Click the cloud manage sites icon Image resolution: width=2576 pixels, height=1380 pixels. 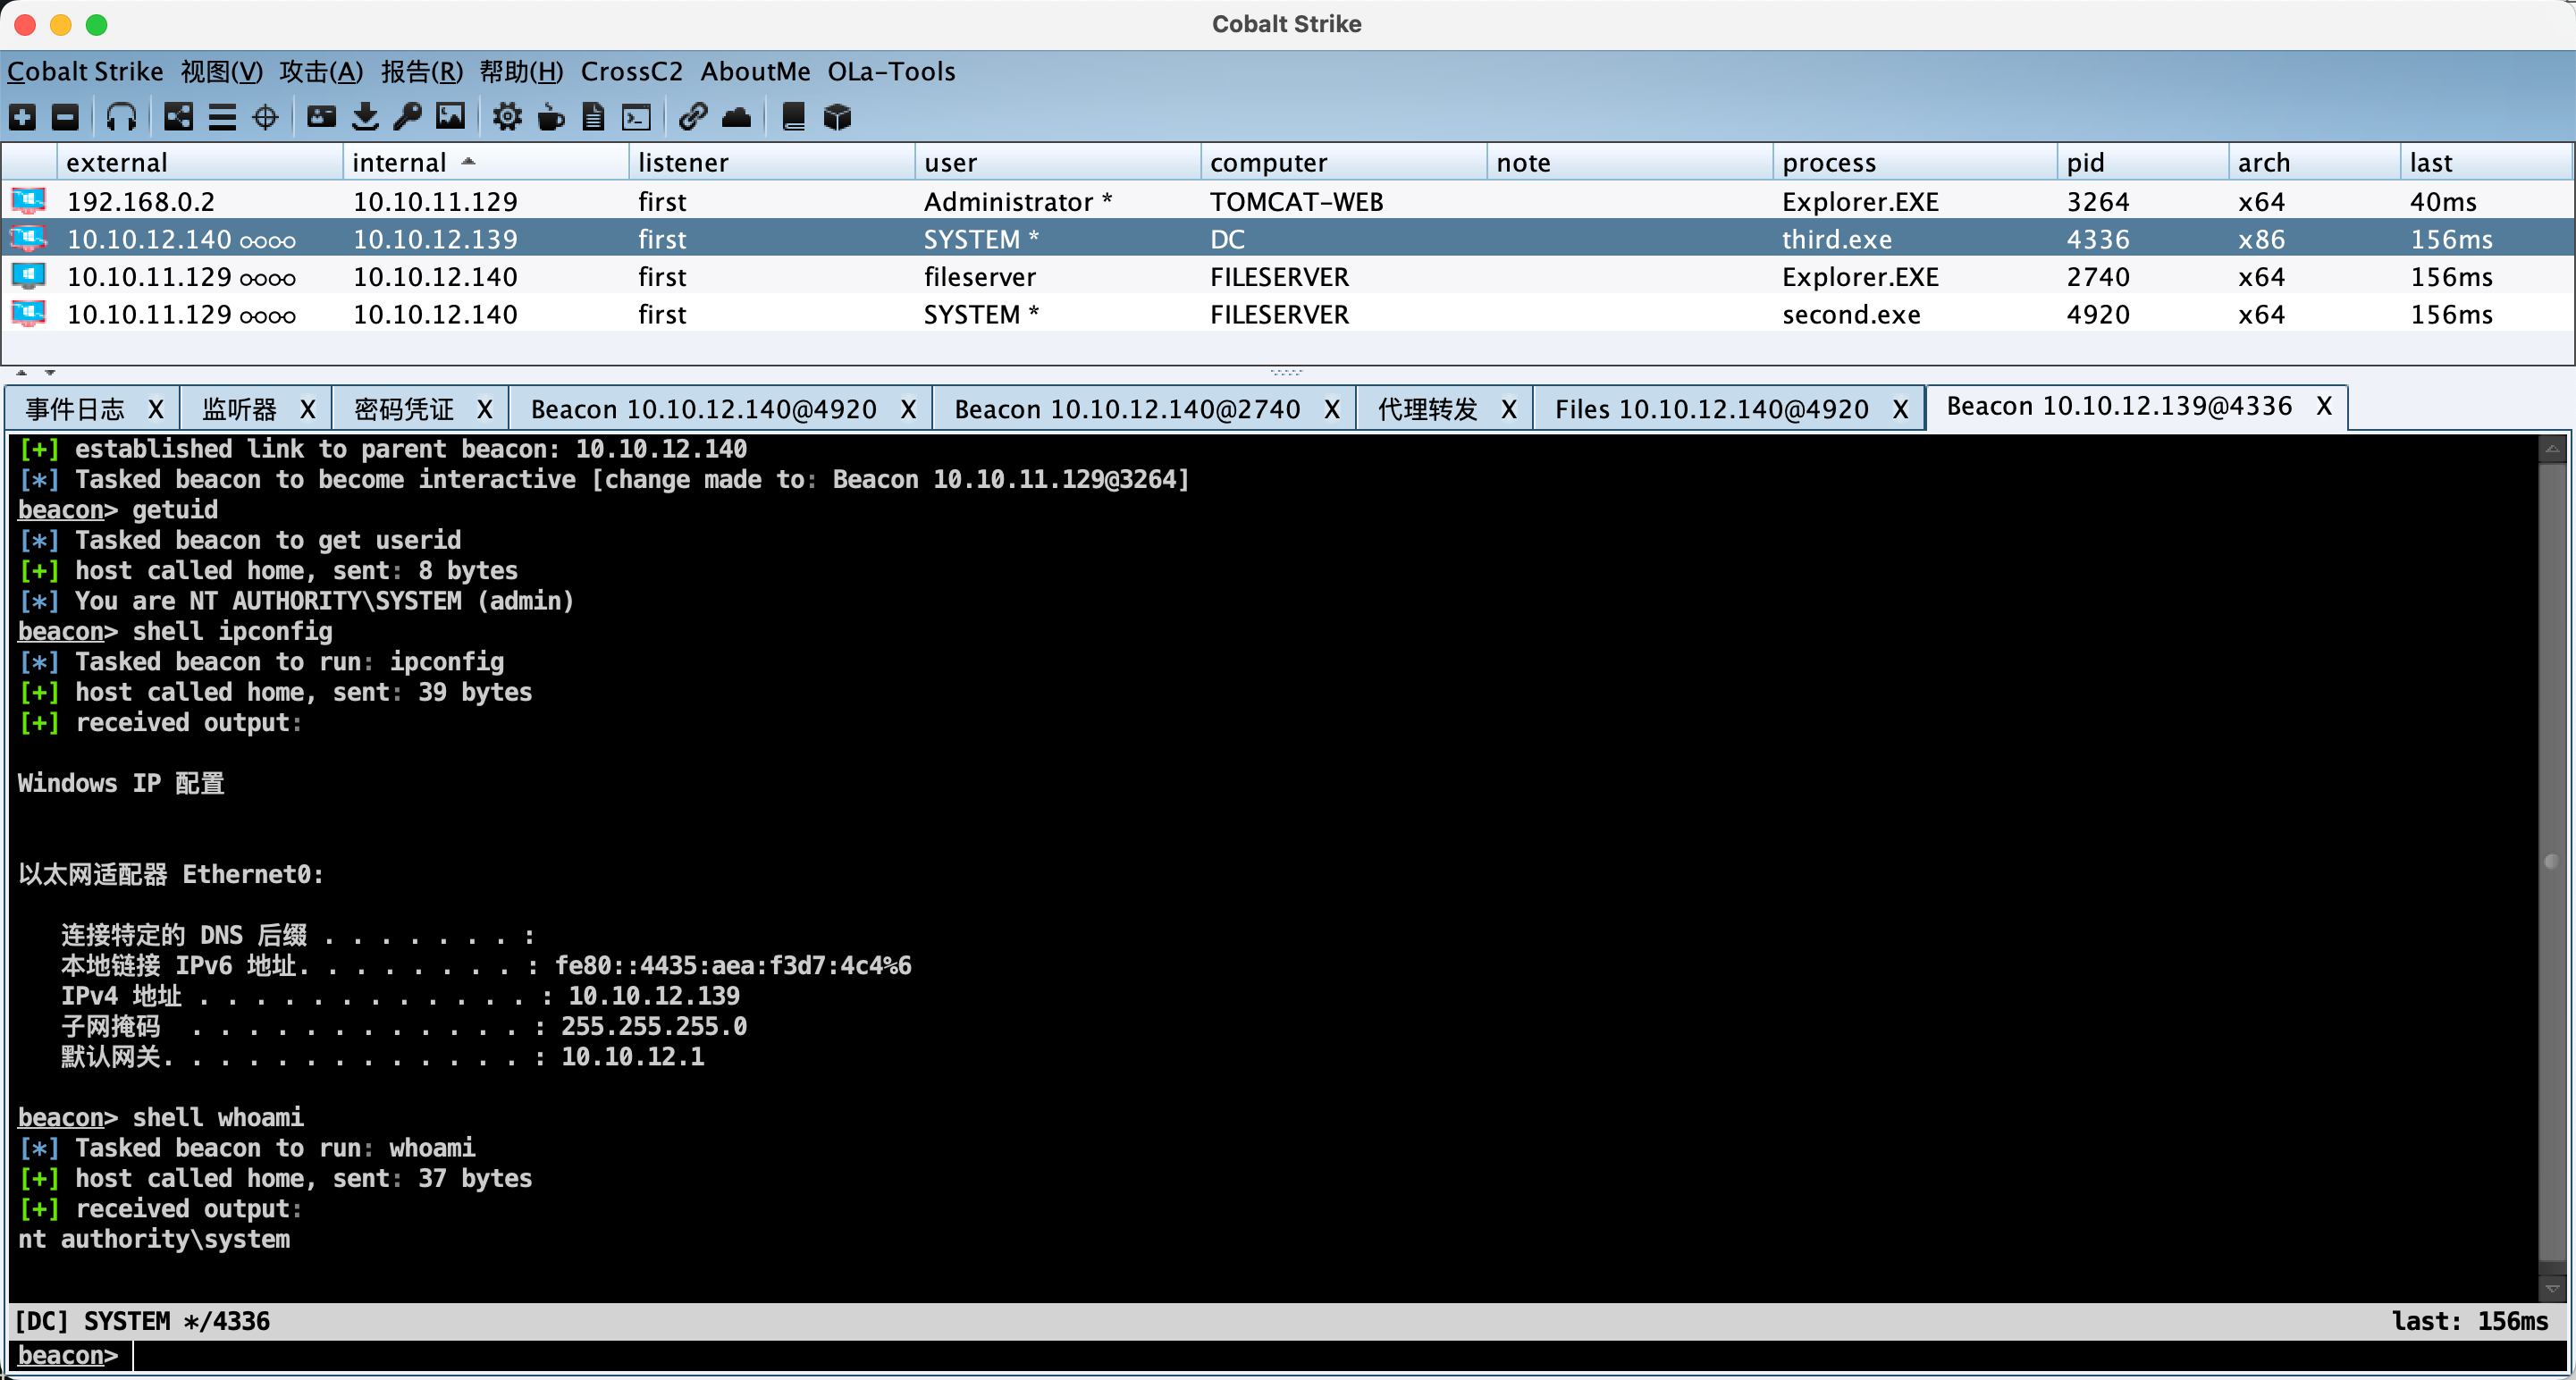coord(736,117)
